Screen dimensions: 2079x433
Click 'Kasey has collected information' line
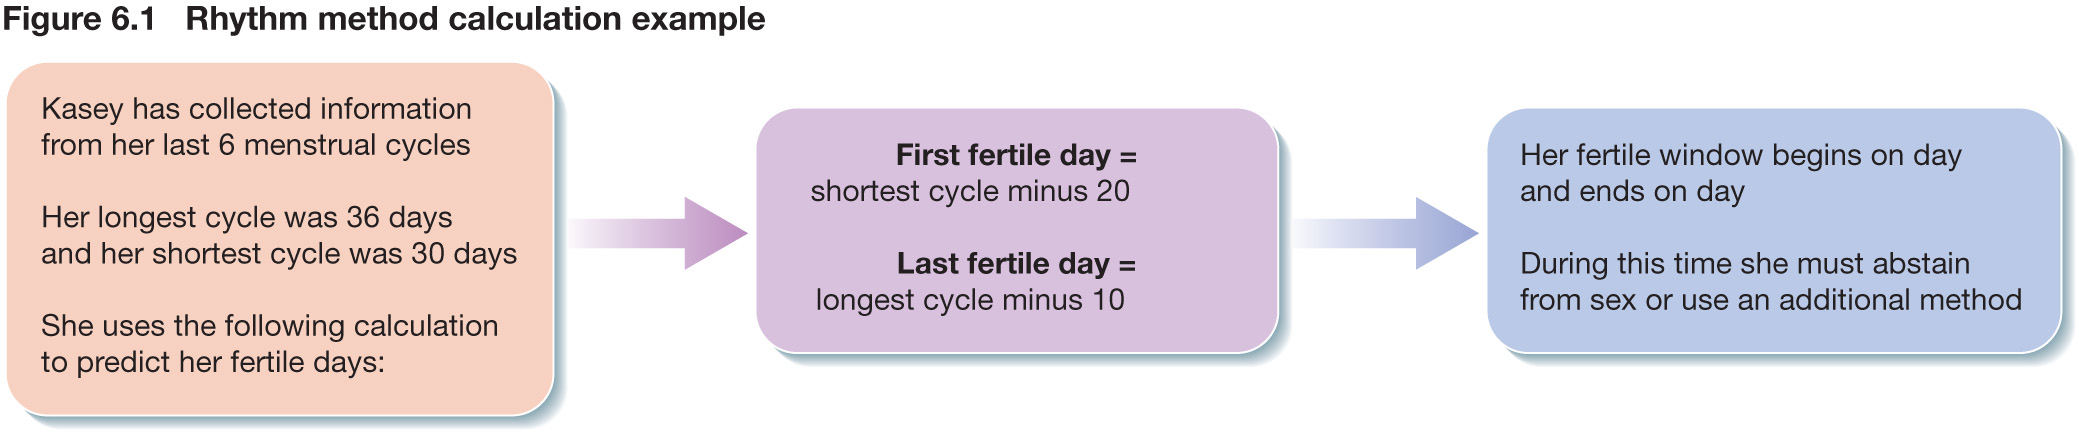256,109
